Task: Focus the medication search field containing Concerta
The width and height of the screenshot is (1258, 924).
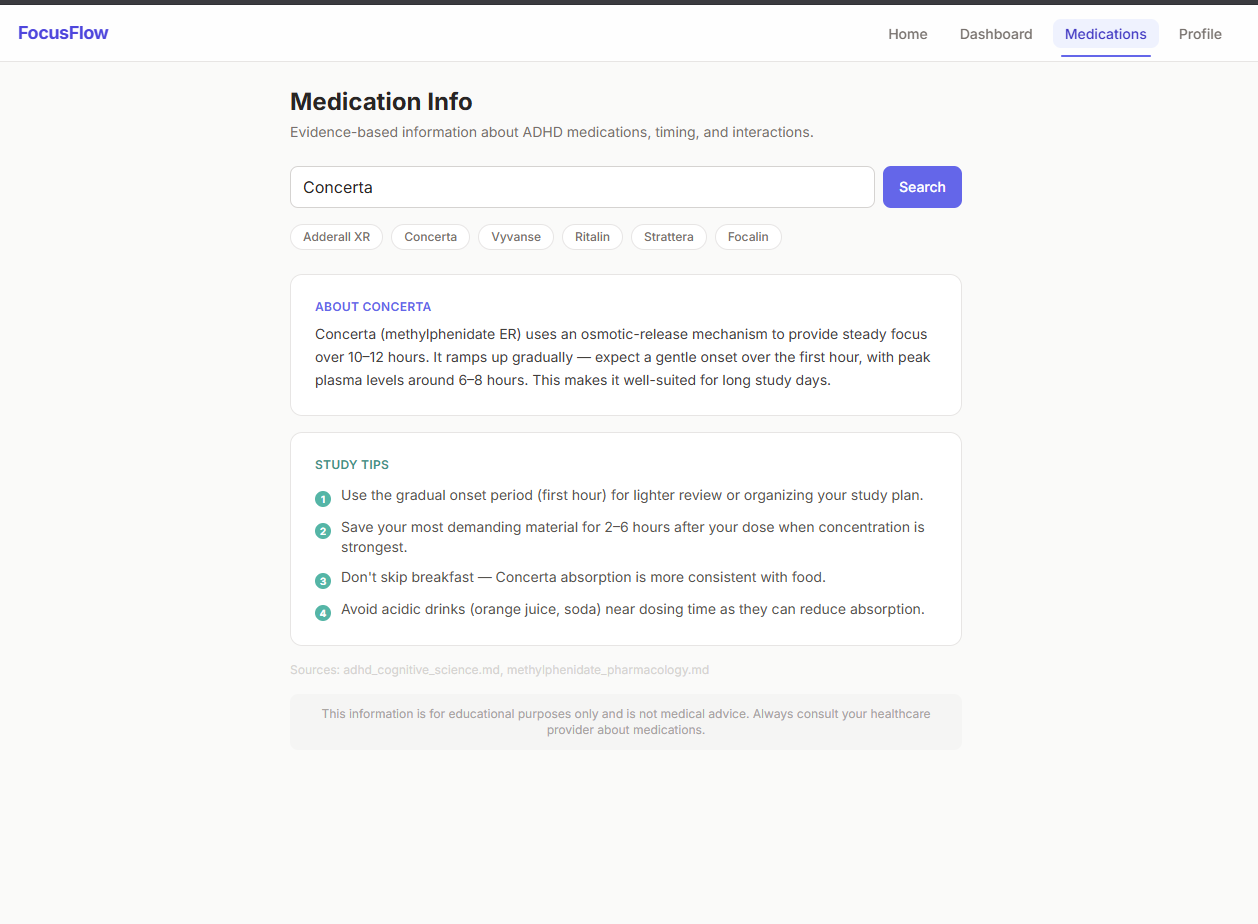Action: (582, 187)
